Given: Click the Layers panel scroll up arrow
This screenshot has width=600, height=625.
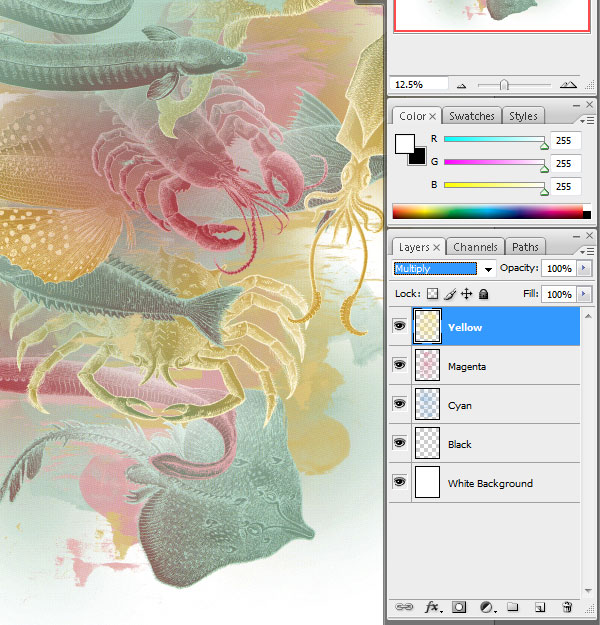Looking at the screenshot, I should (588, 316).
